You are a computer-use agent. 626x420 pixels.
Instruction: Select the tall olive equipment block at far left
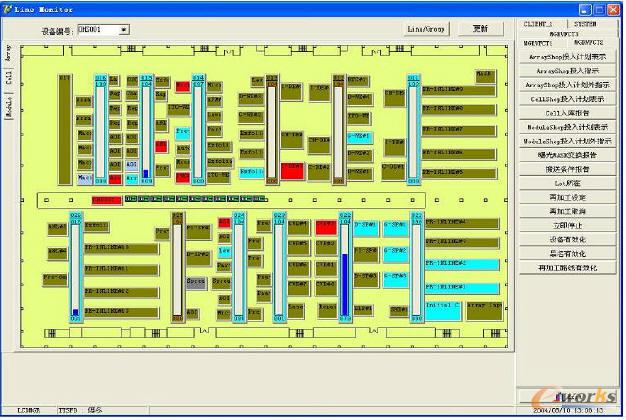point(64,130)
